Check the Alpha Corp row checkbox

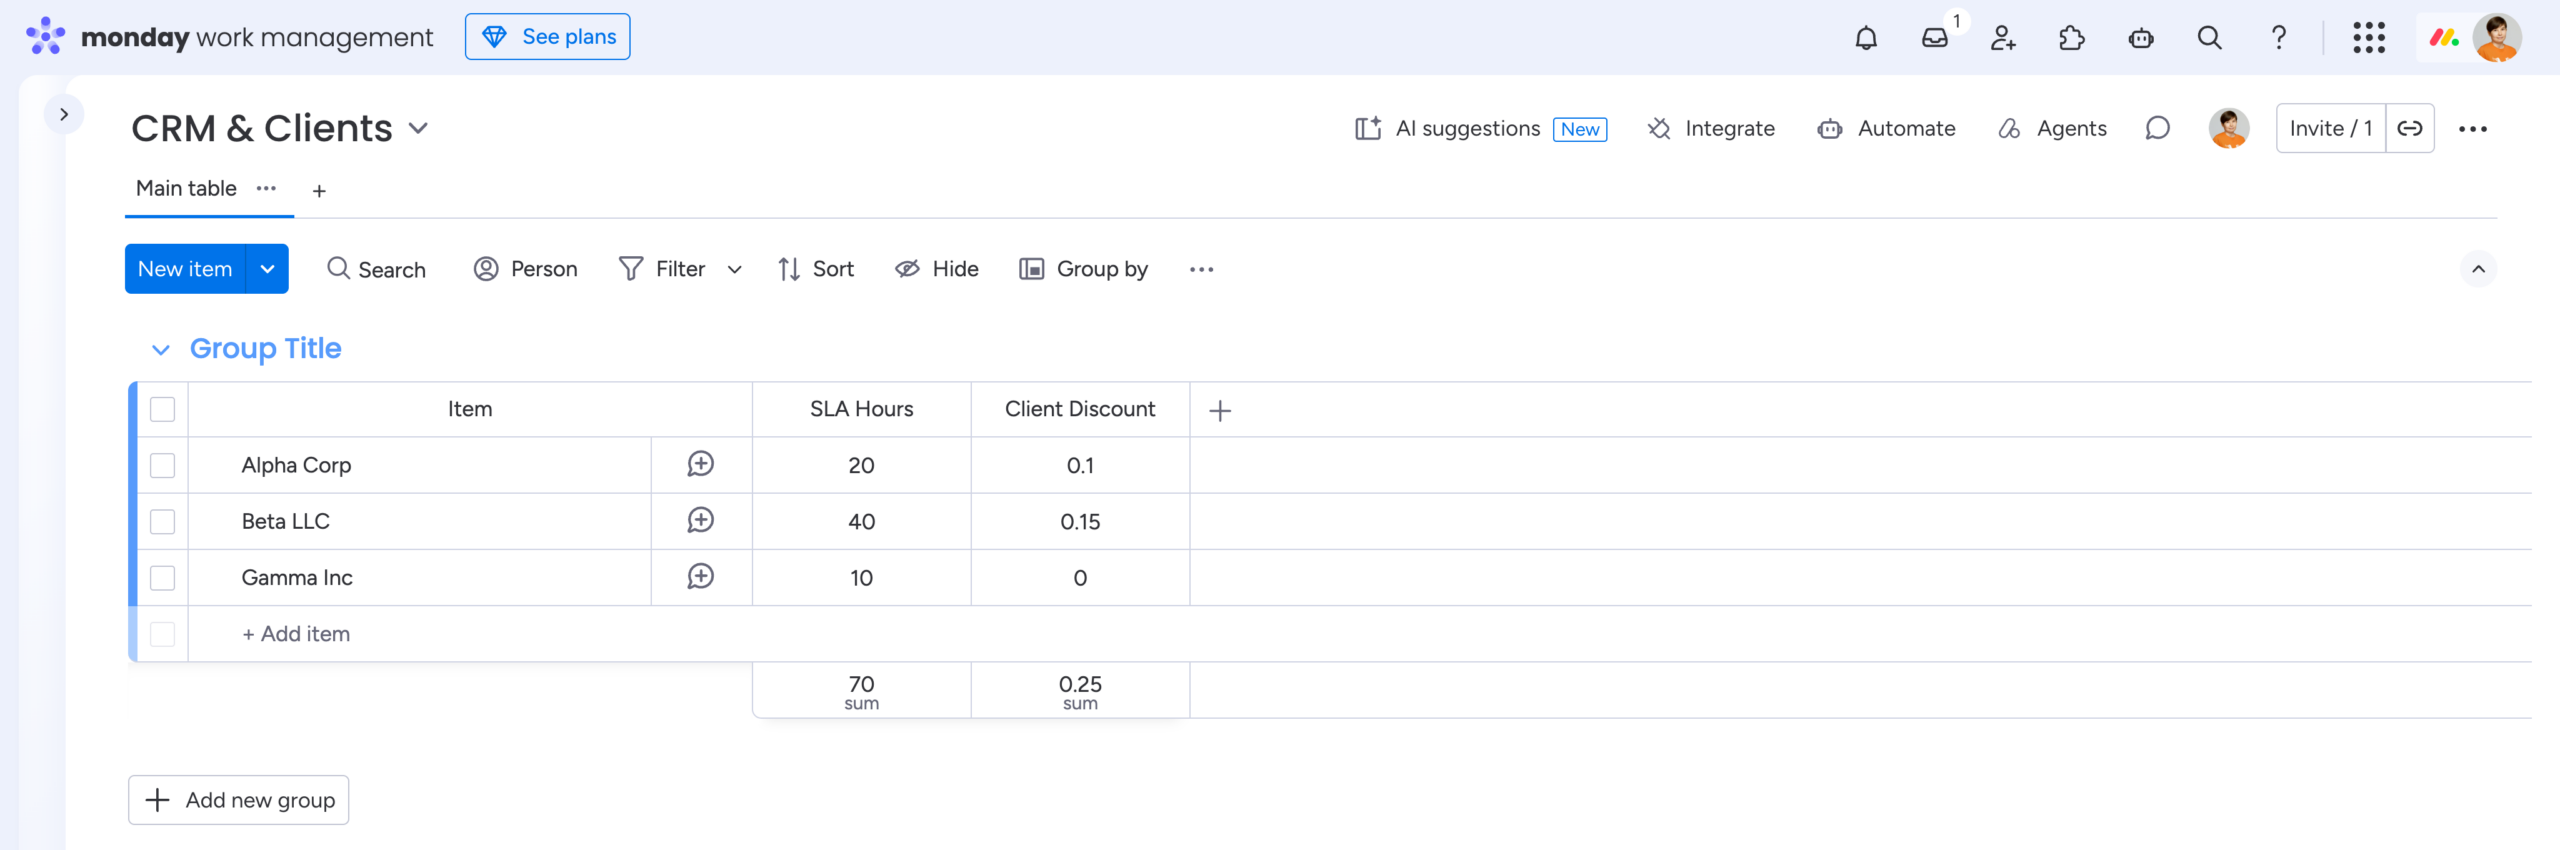(162, 466)
